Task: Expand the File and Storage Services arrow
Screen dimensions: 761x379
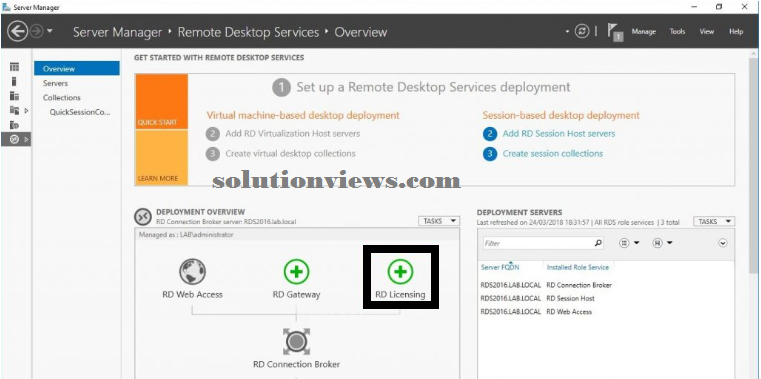Action: coord(26,111)
